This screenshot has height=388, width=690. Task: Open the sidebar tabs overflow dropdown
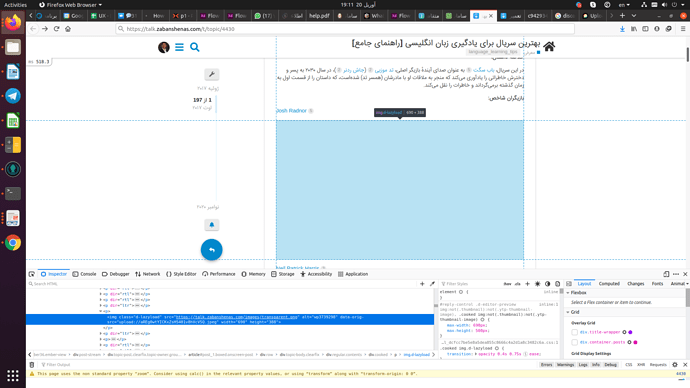[687, 284]
